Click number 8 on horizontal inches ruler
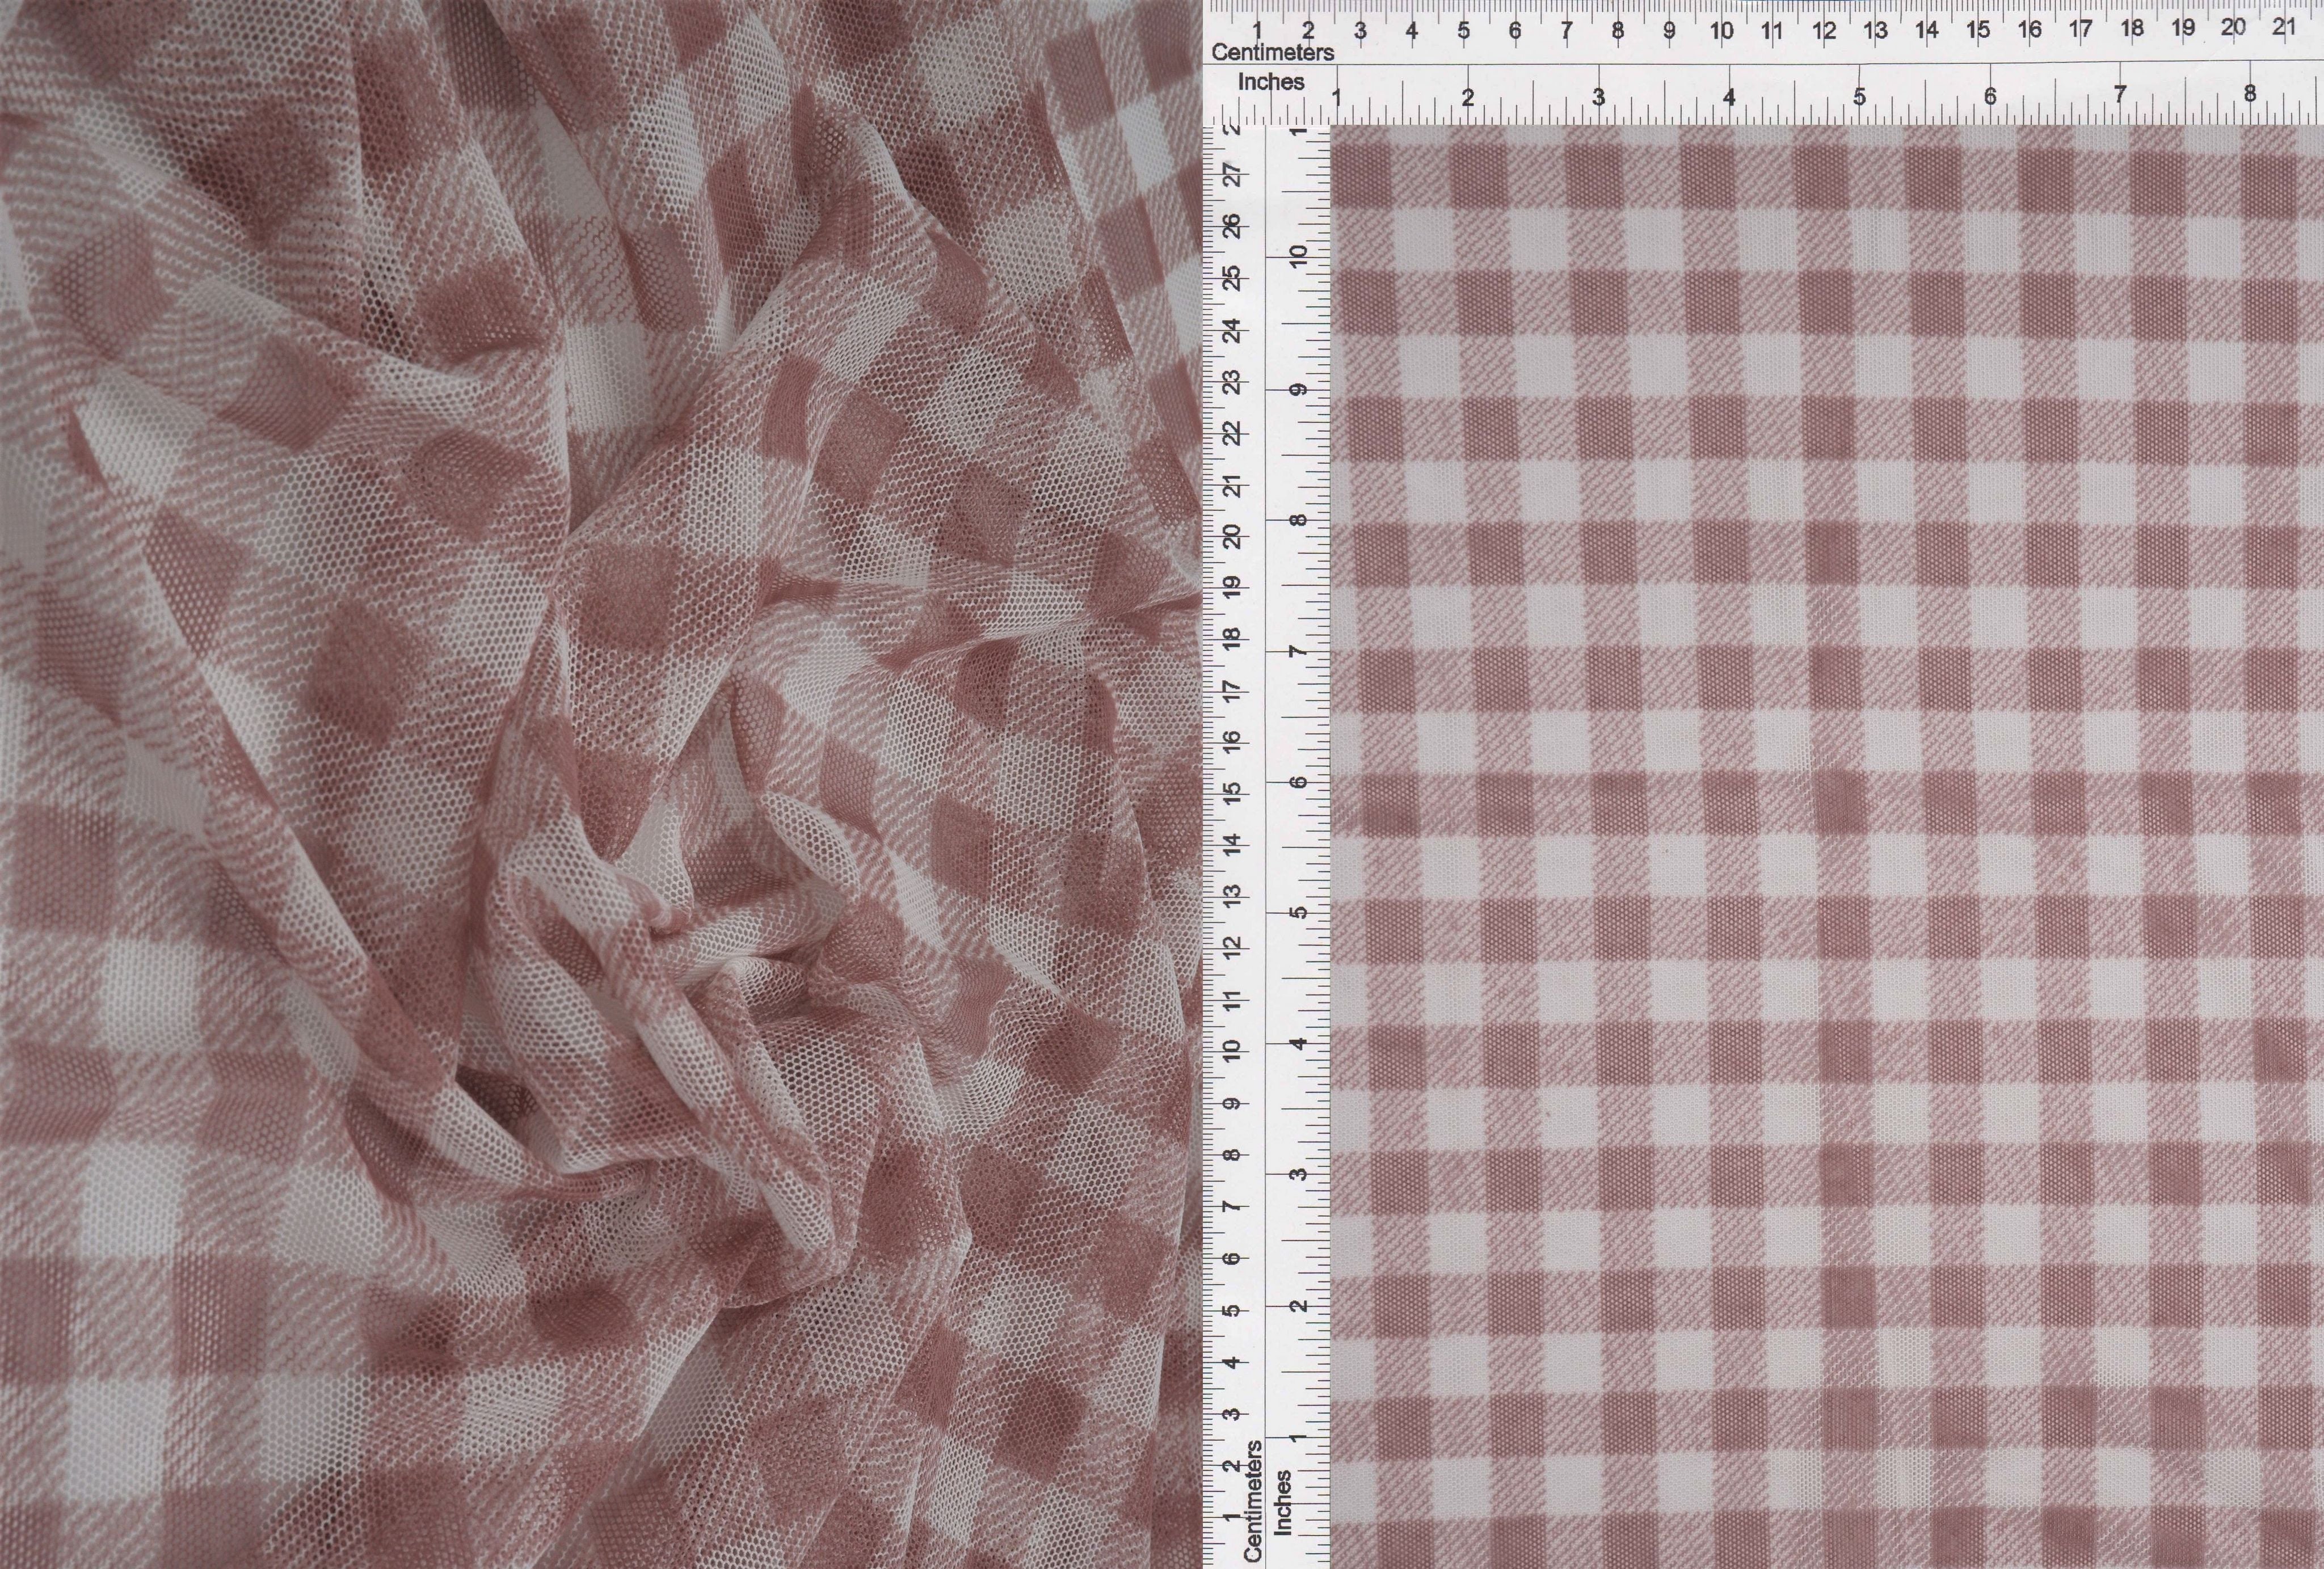 point(2250,94)
